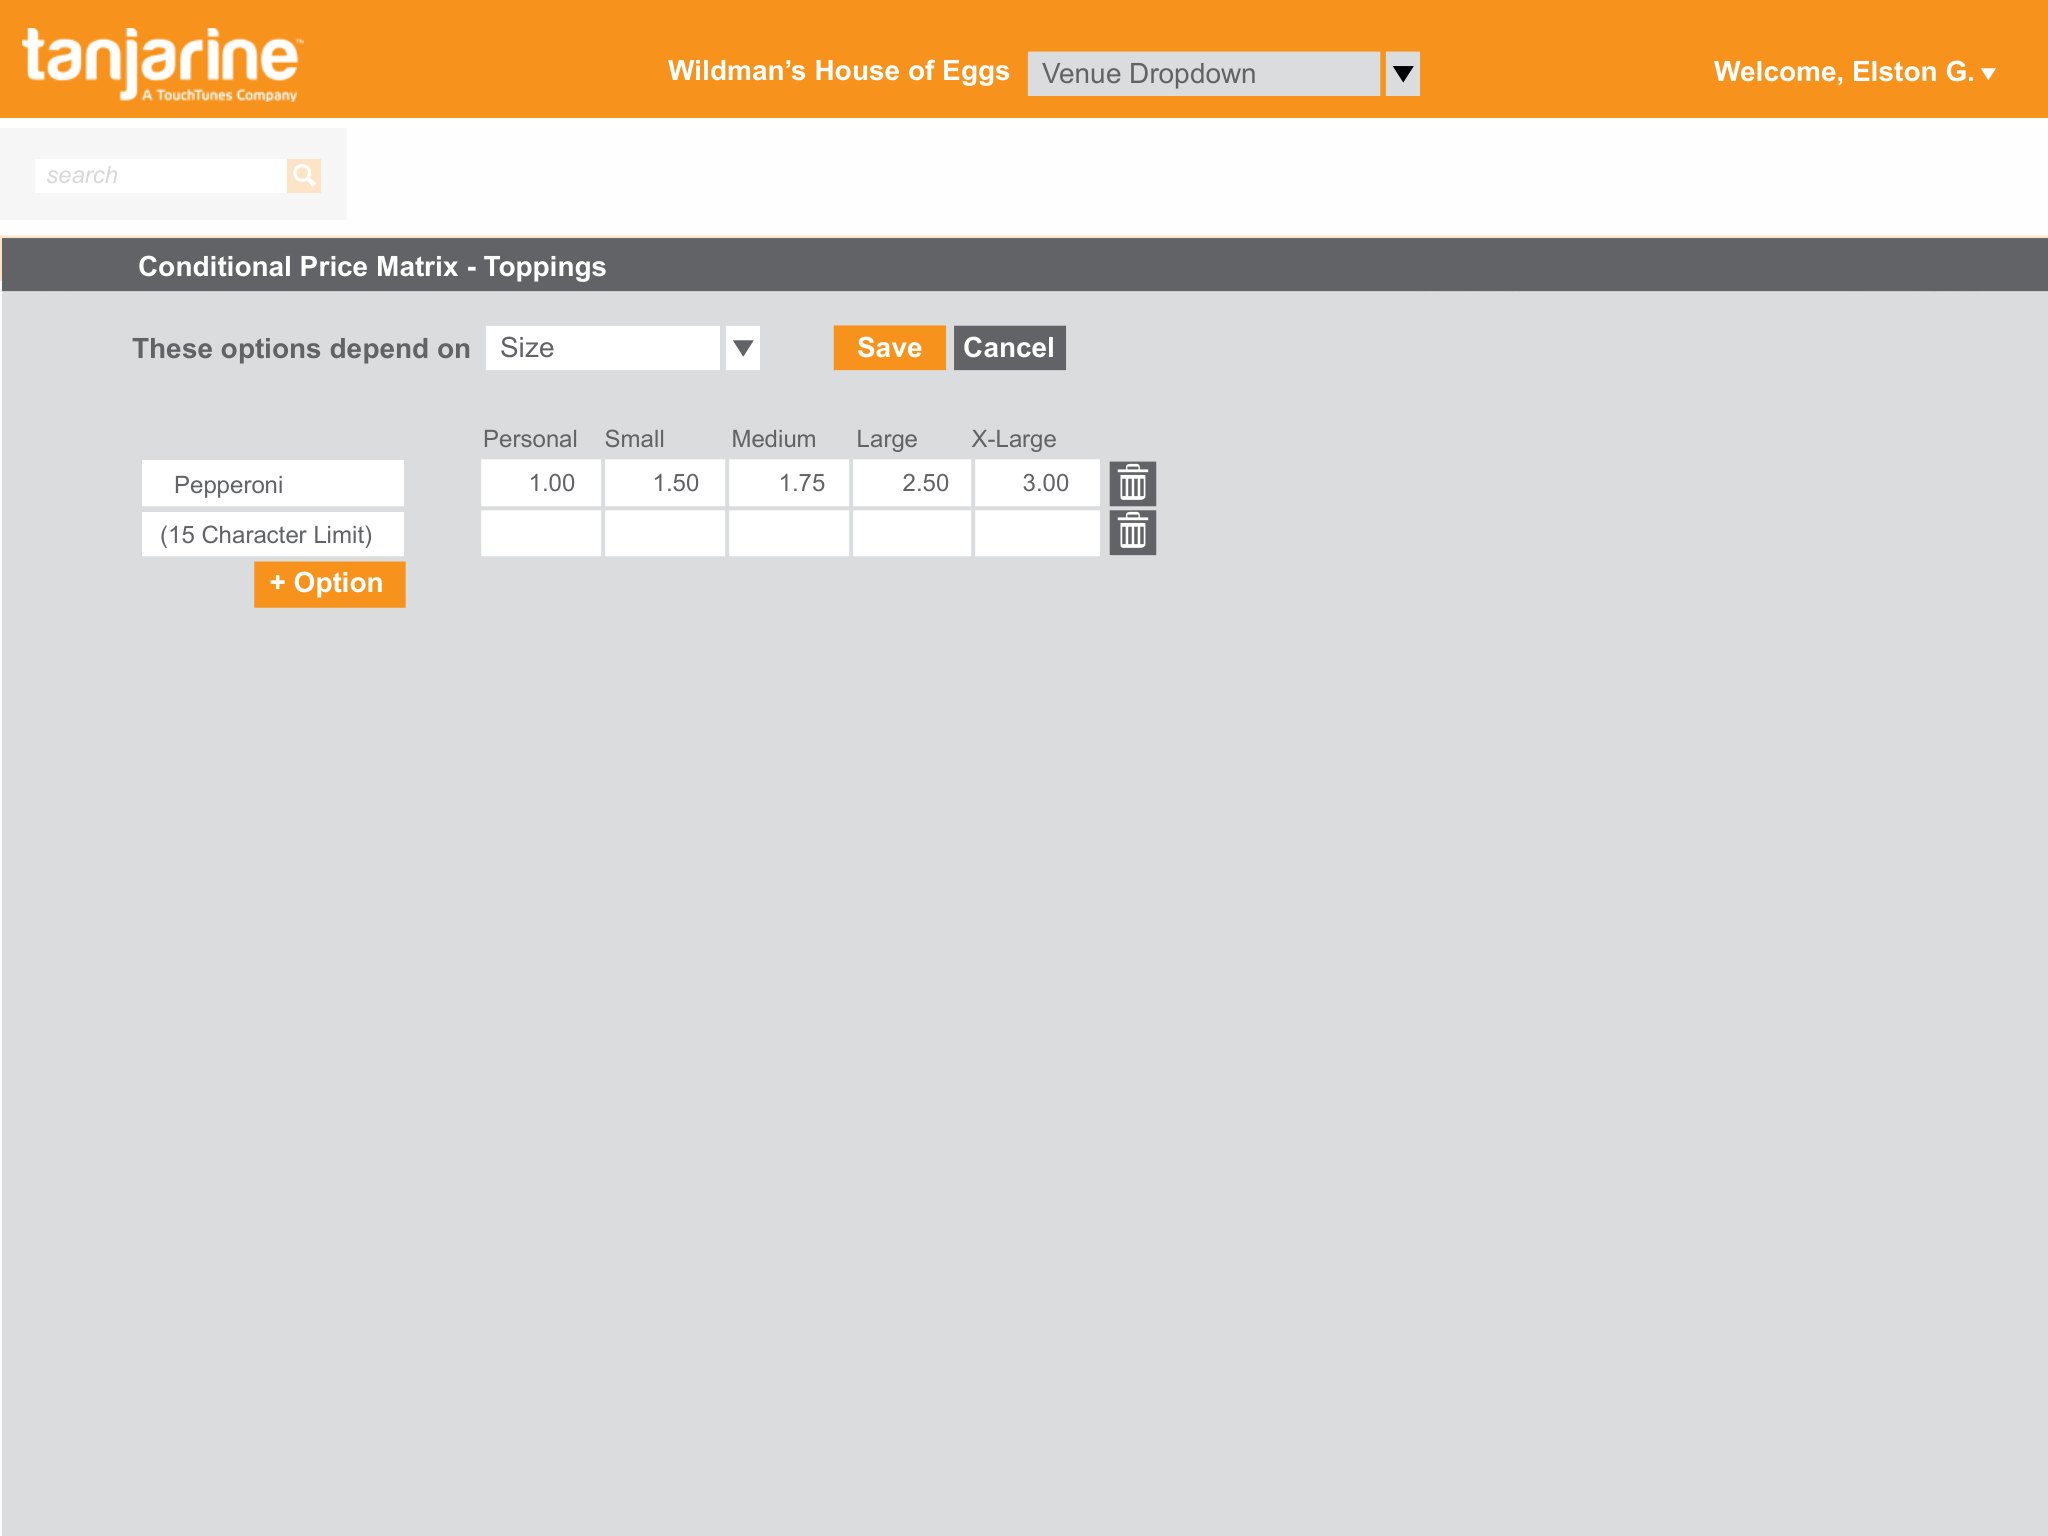Click the 15 Character Limit name field
This screenshot has width=2048, height=1536.
273,534
